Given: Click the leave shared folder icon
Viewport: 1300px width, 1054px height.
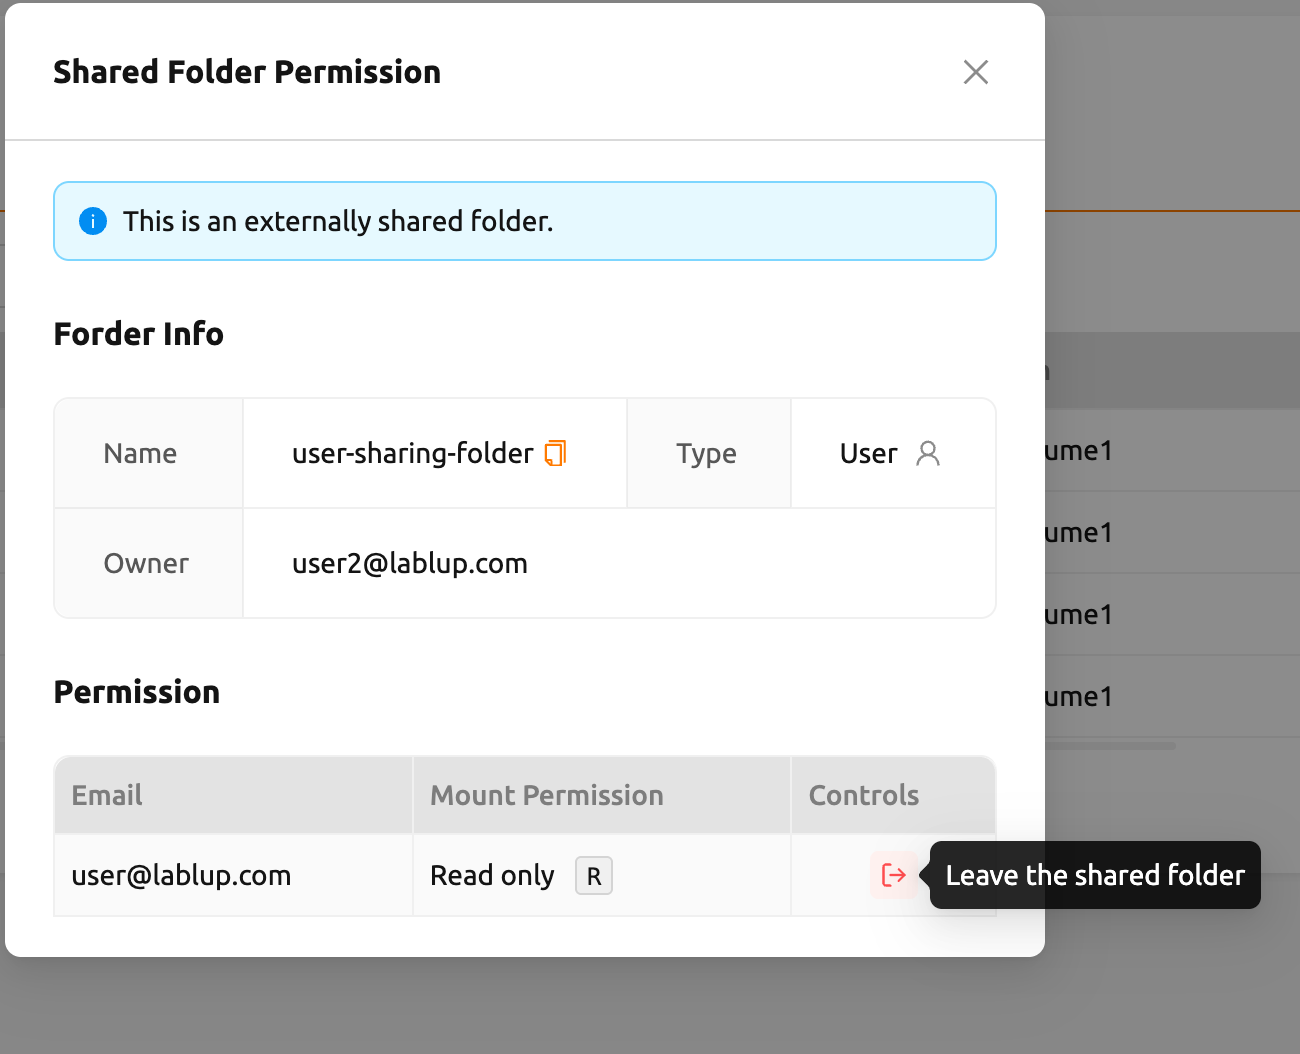Looking at the screenshot, I should point(893,875).
